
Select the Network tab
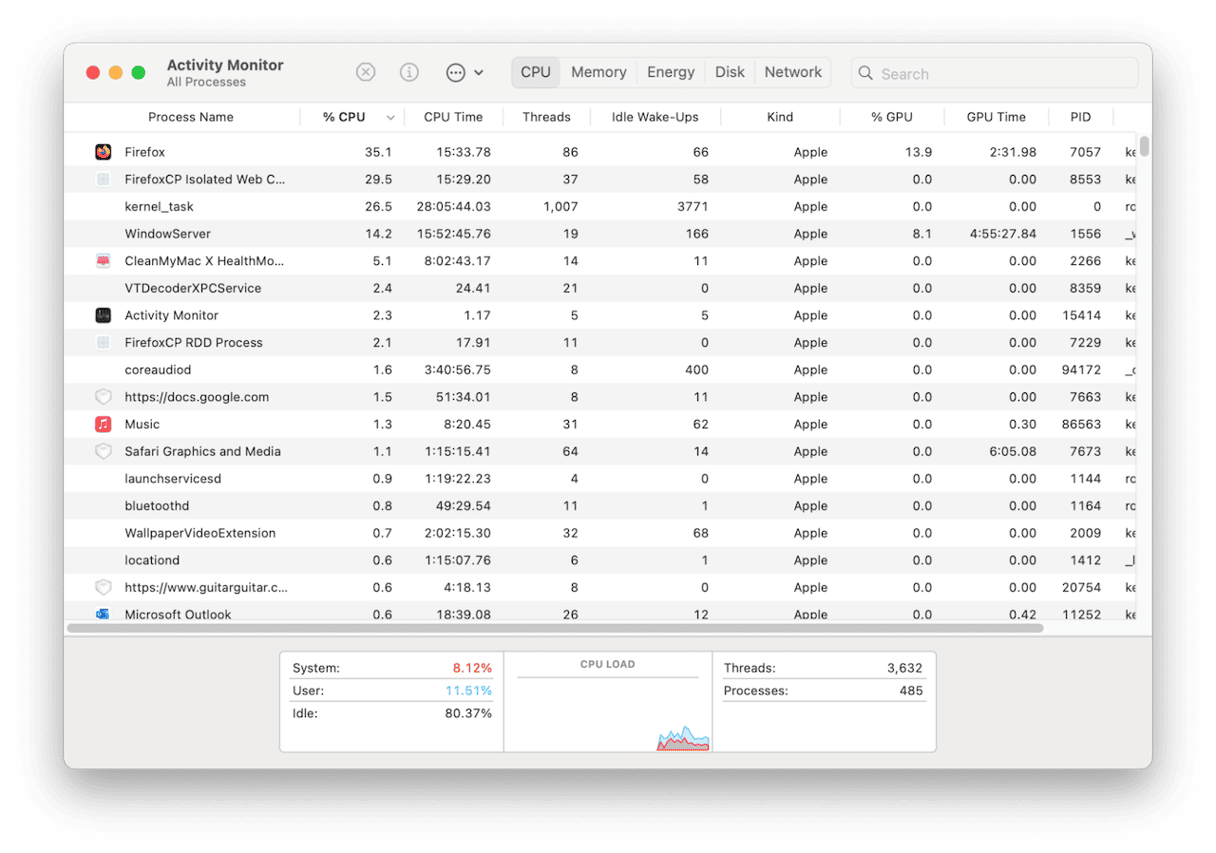click(793, 72)
